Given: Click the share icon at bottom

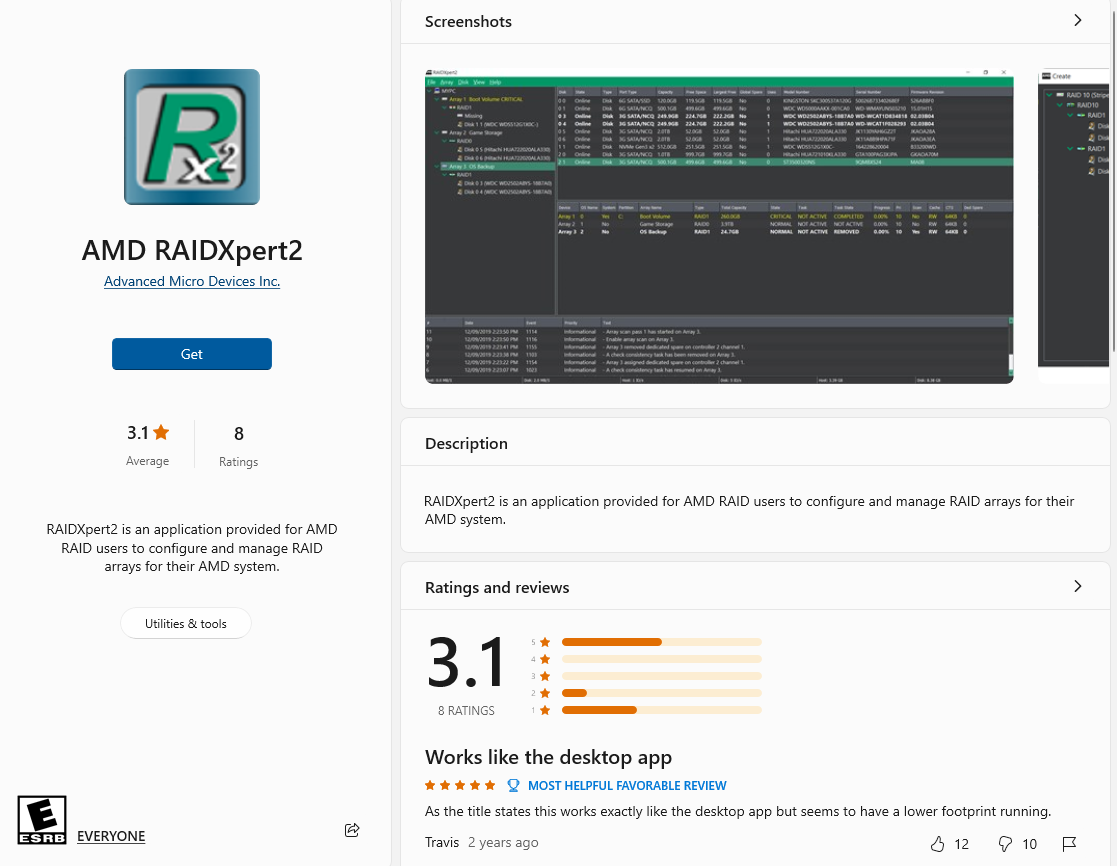Looking at the screenshot, I should coord(352,830).
